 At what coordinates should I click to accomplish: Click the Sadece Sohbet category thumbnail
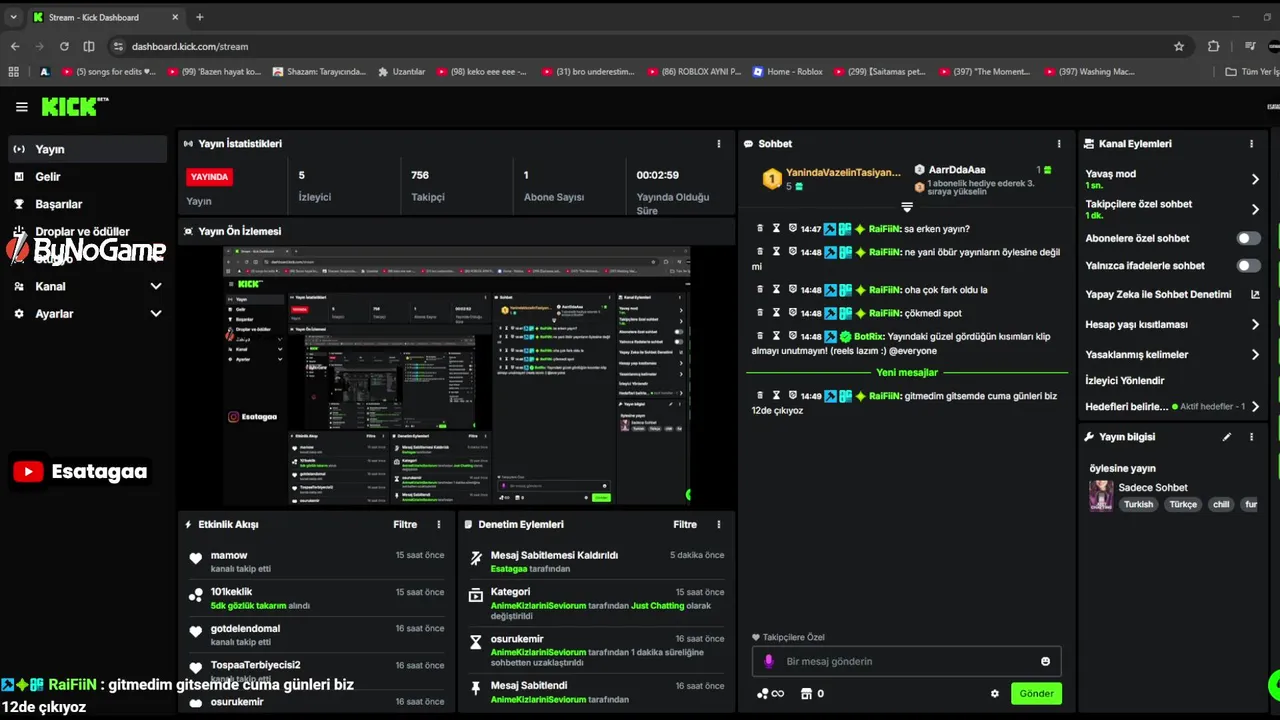[x=1101, y=496]
